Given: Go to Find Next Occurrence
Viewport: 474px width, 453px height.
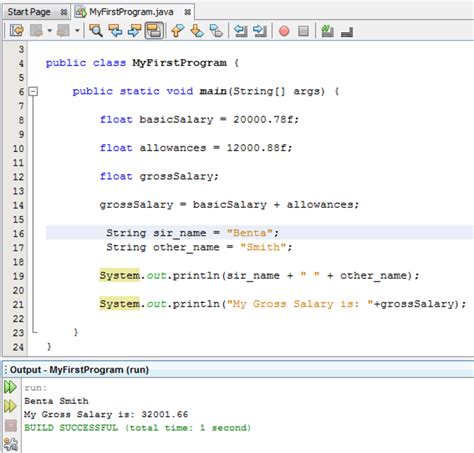Looking at the screenshot, I should click(x=135, y=31).
